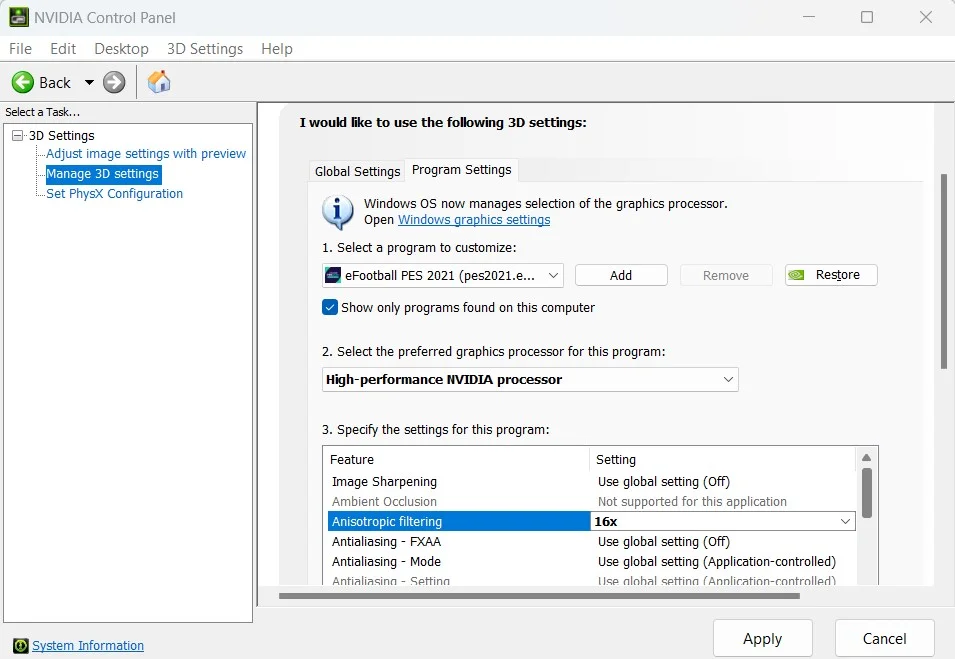The image size is (955, 659).
Task: Open the File menu
Action: (20, 49)
